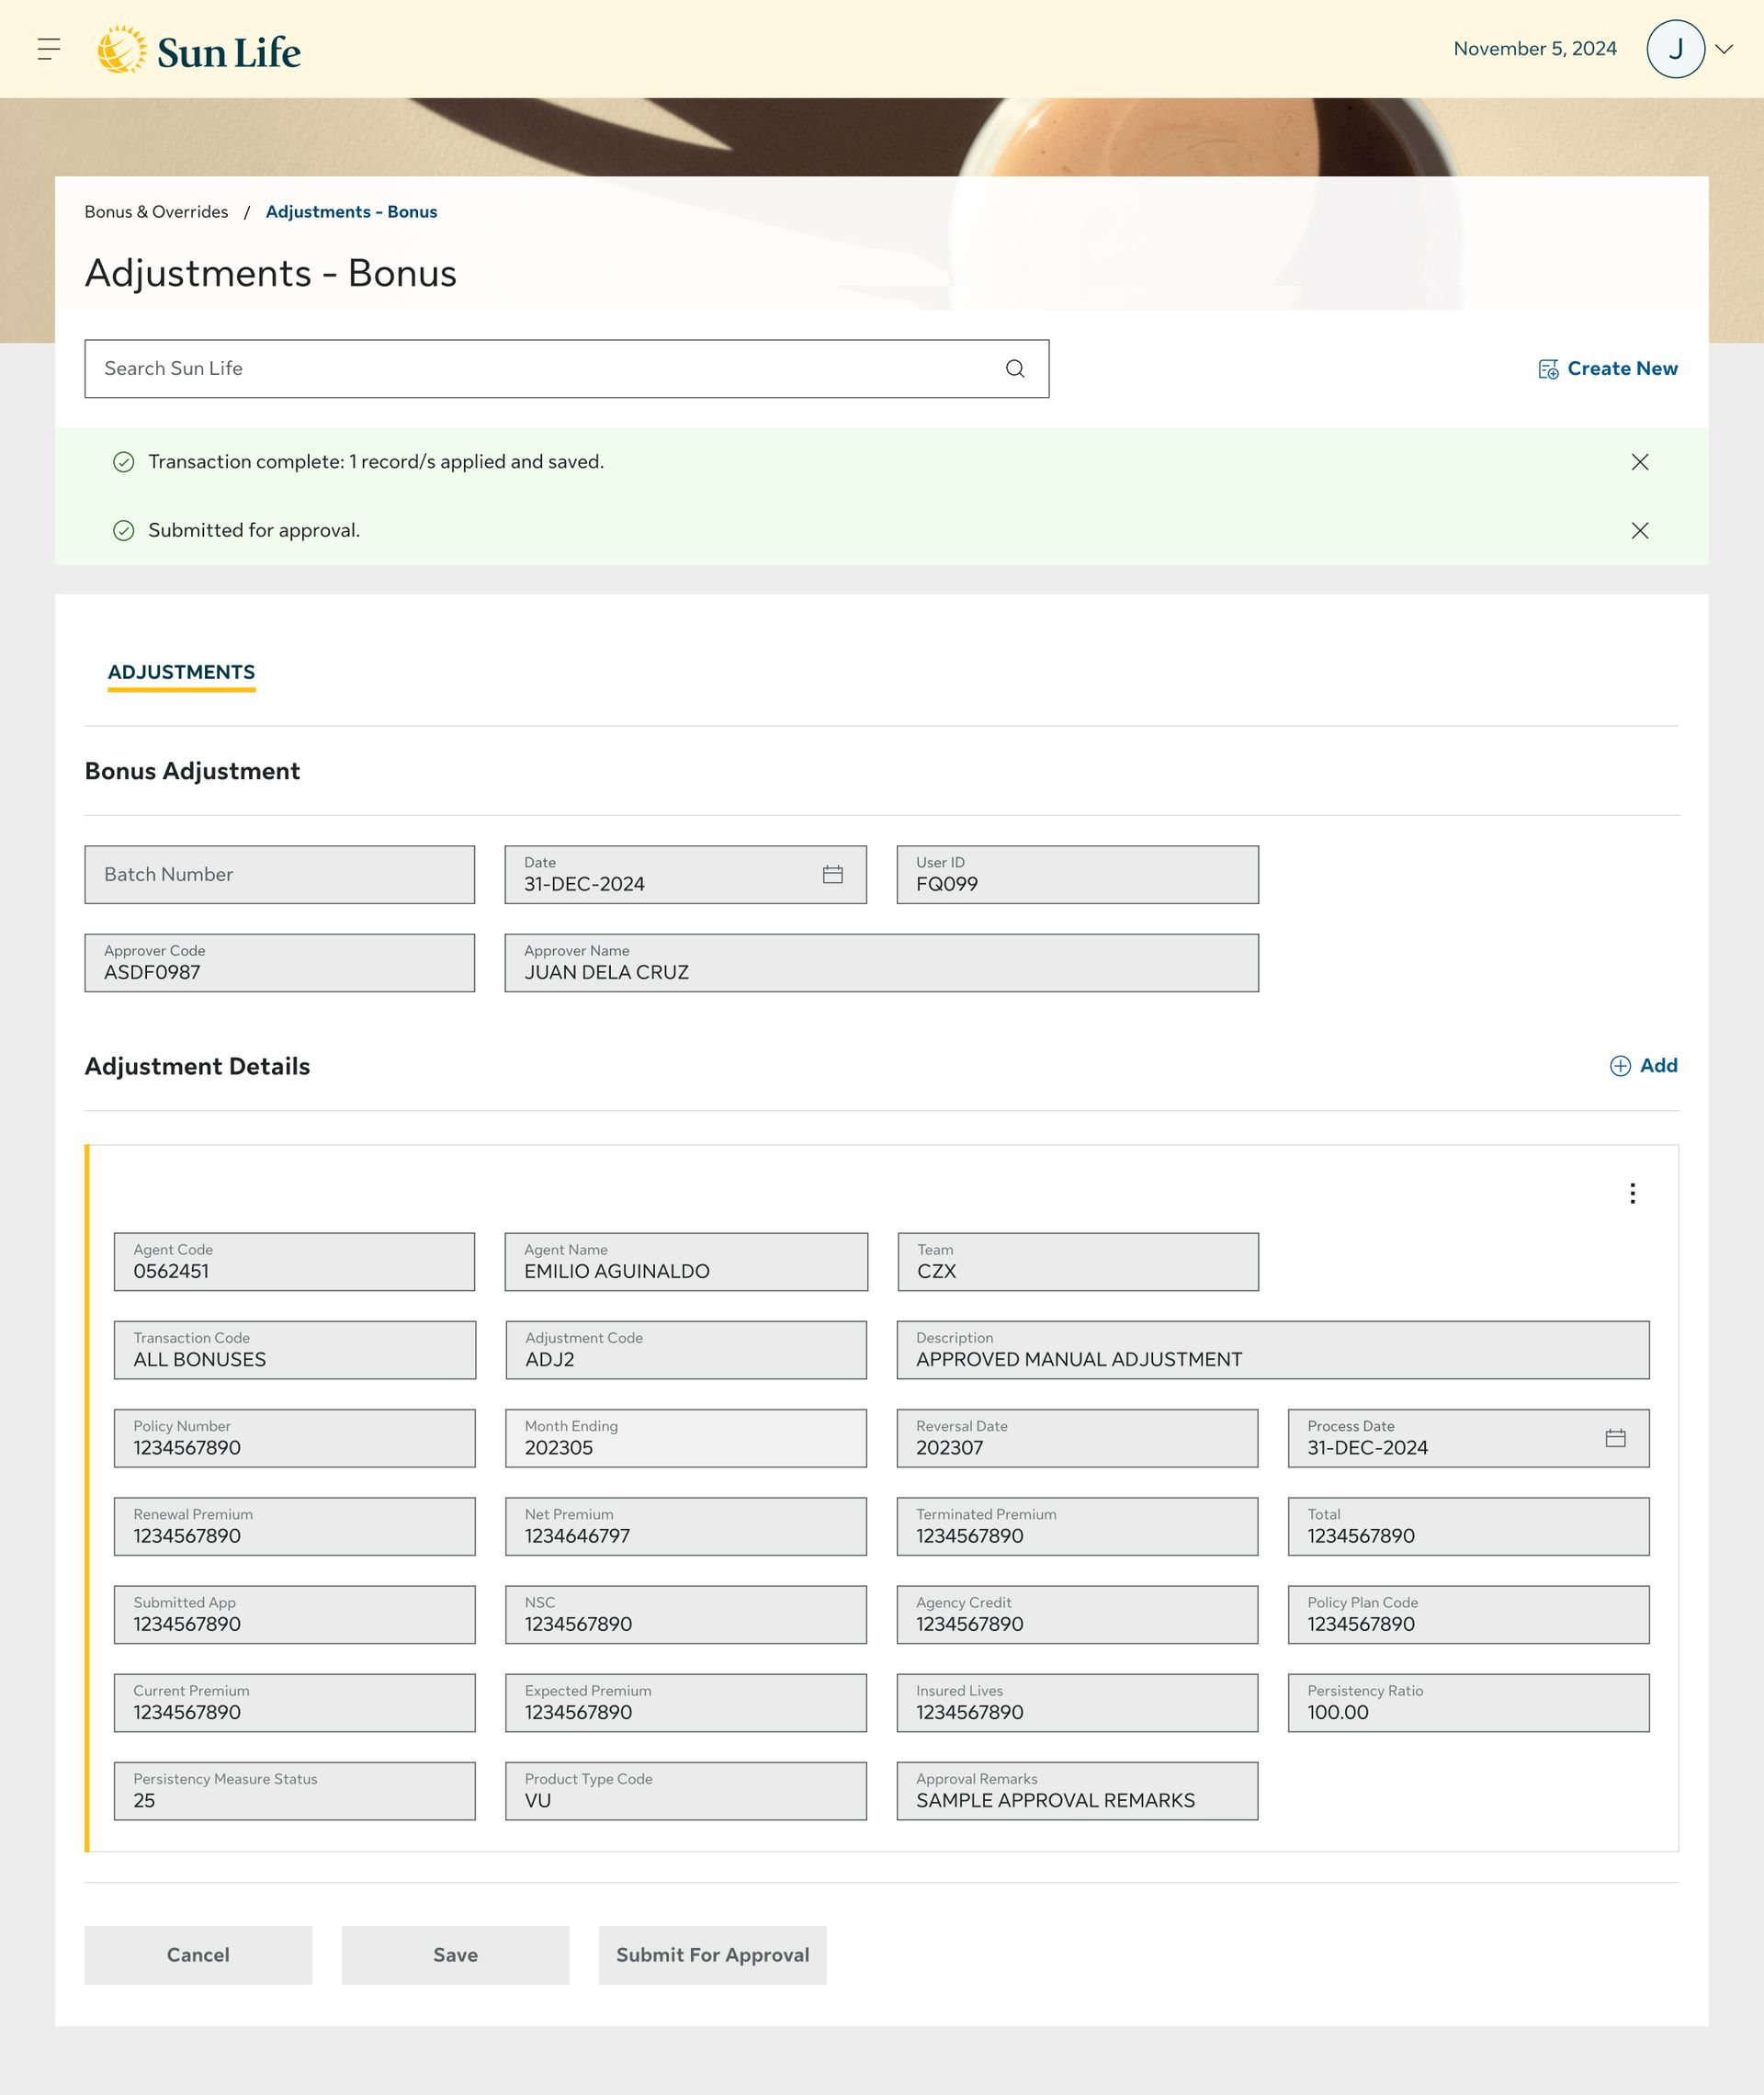
Task: Select the ADJUSTMENTS tab
Action: click(181, 673)
